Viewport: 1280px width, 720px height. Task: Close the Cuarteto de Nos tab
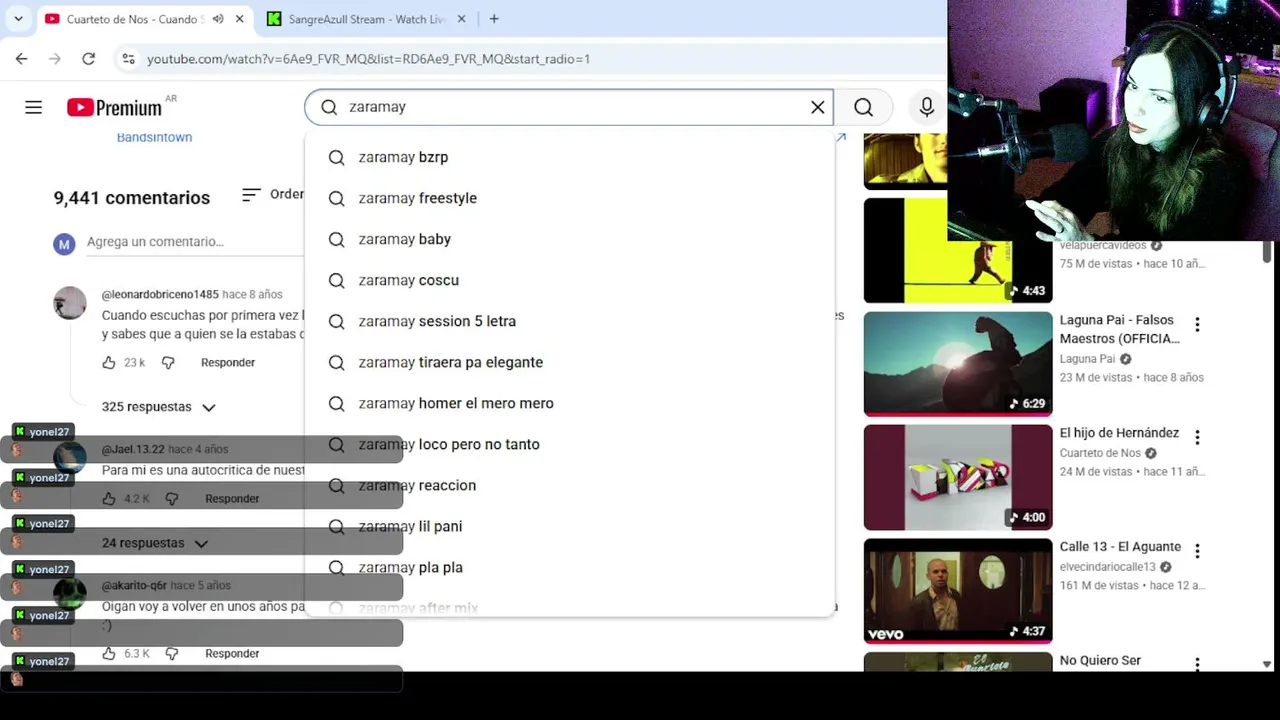coord(240,19)
